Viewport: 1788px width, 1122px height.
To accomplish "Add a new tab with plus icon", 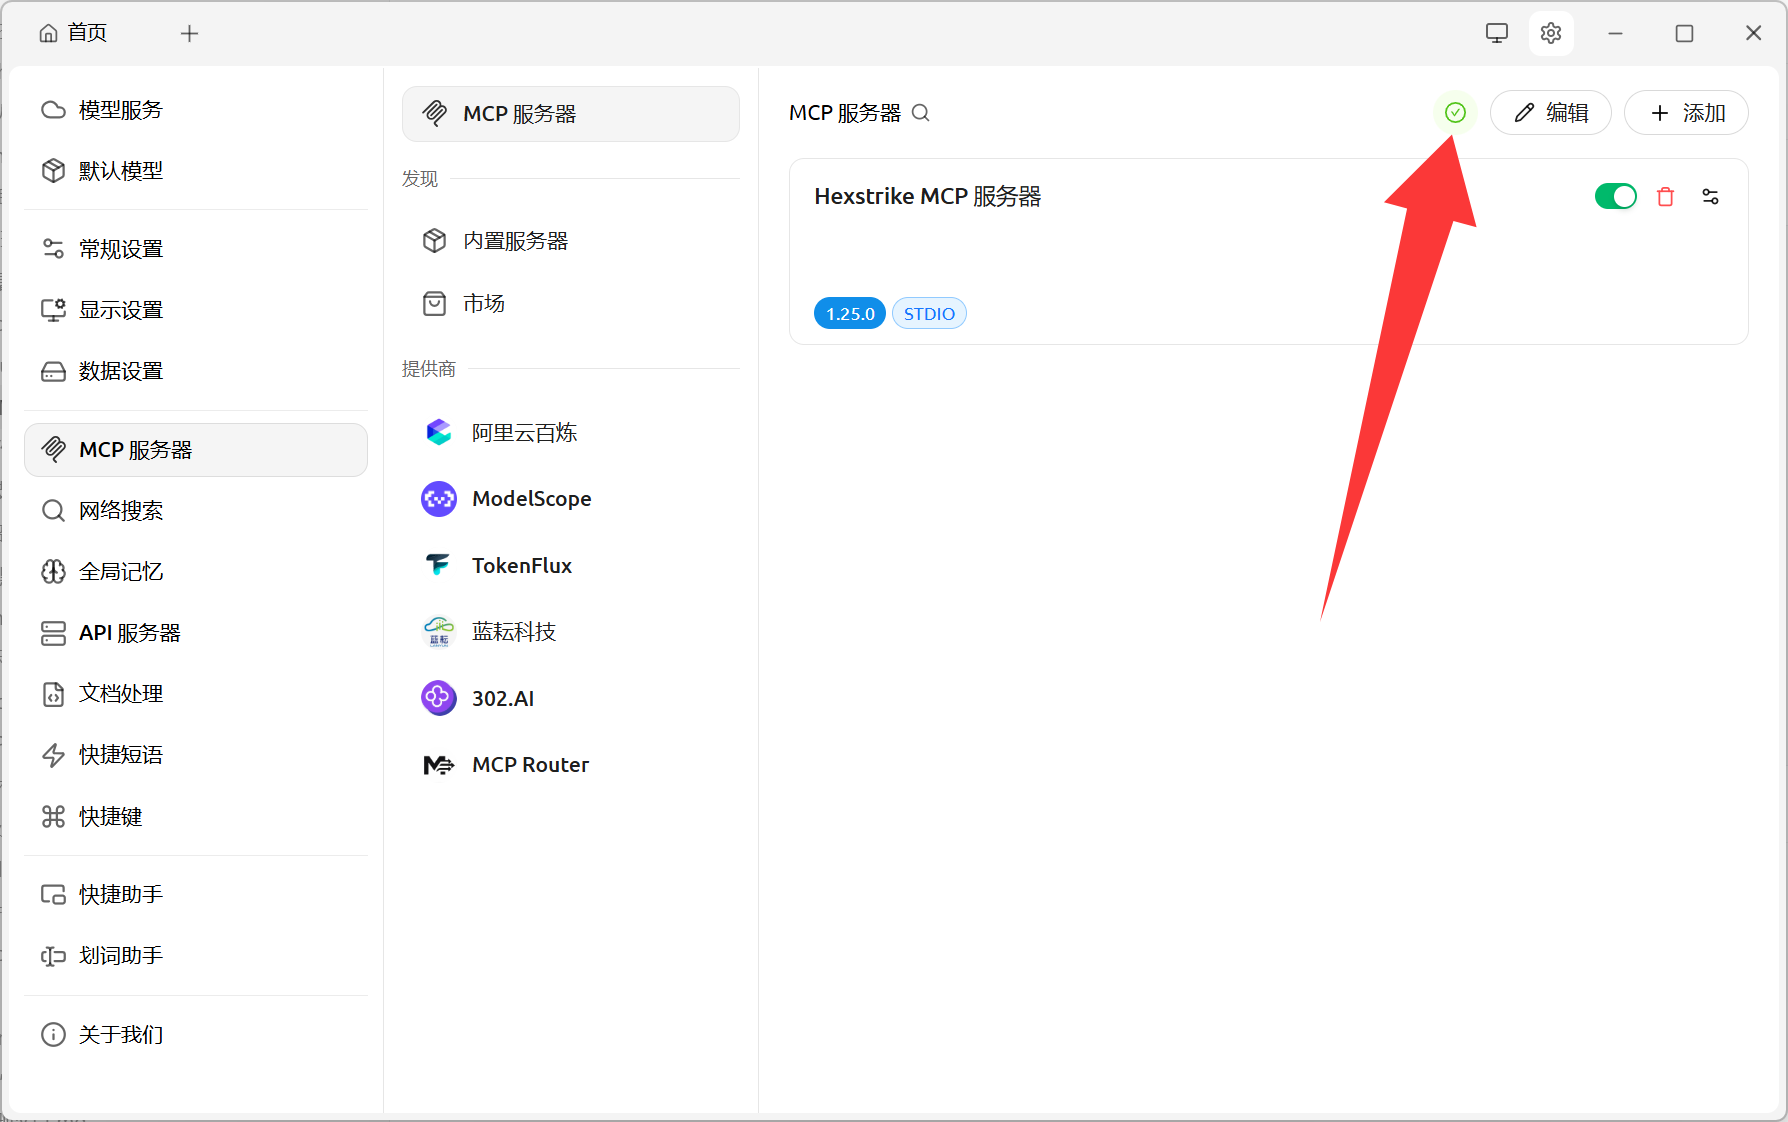I will [x=189, y=34].
